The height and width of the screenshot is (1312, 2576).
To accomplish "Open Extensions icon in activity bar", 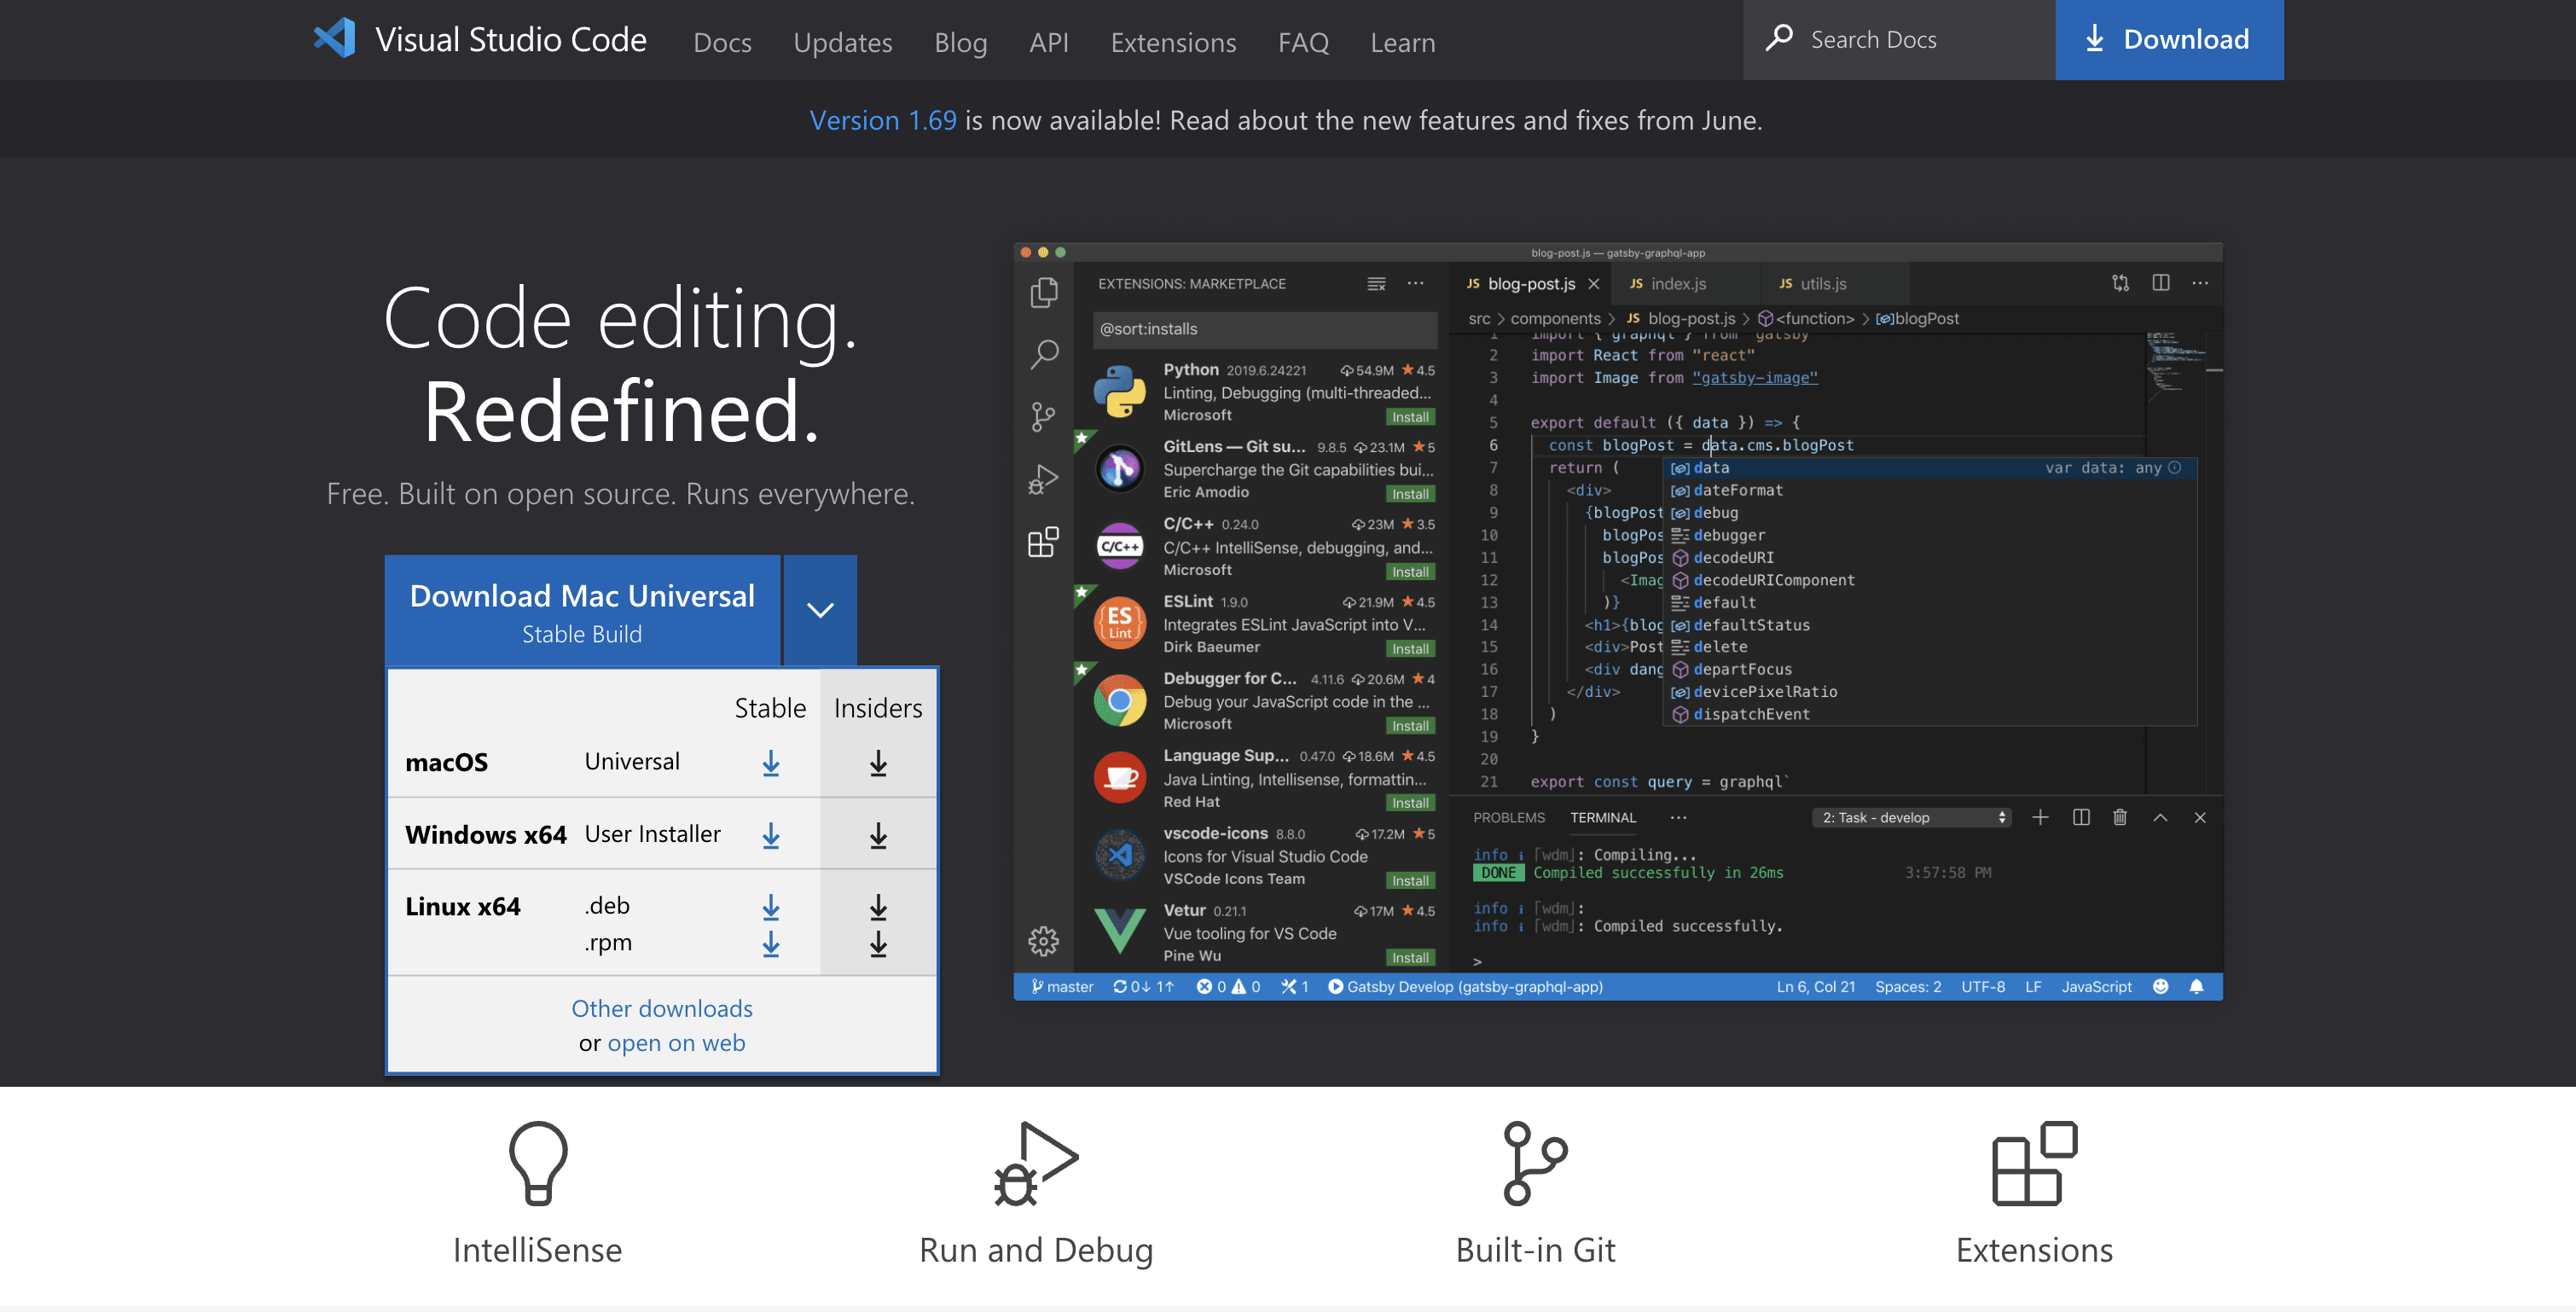I will (x=1043, y=542).
